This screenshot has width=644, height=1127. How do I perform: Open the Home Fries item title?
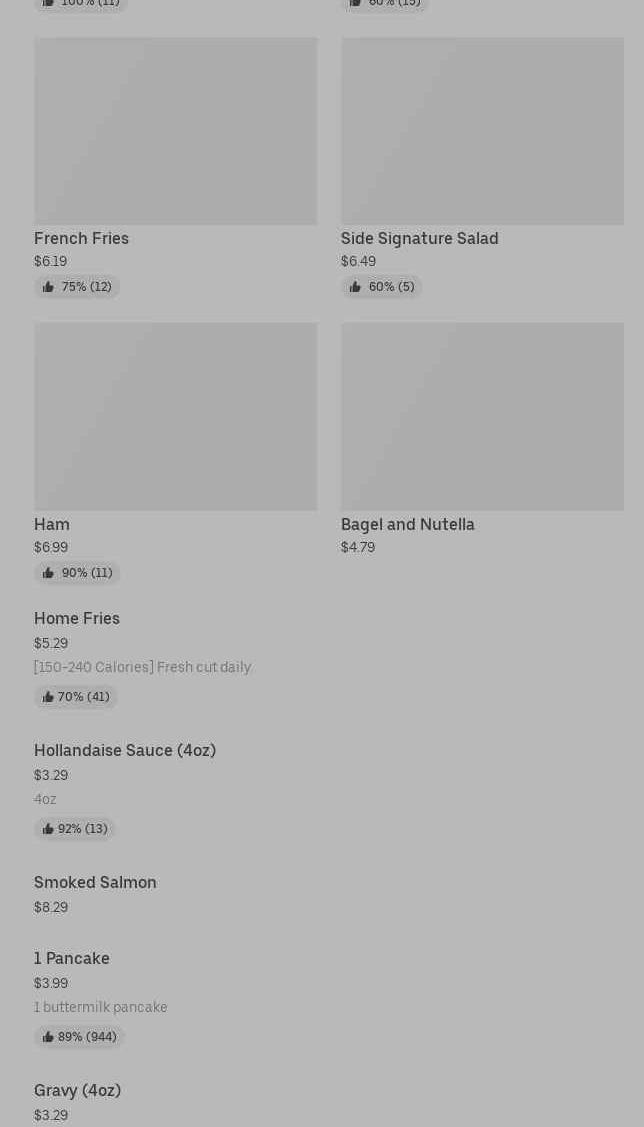point(77,619)
